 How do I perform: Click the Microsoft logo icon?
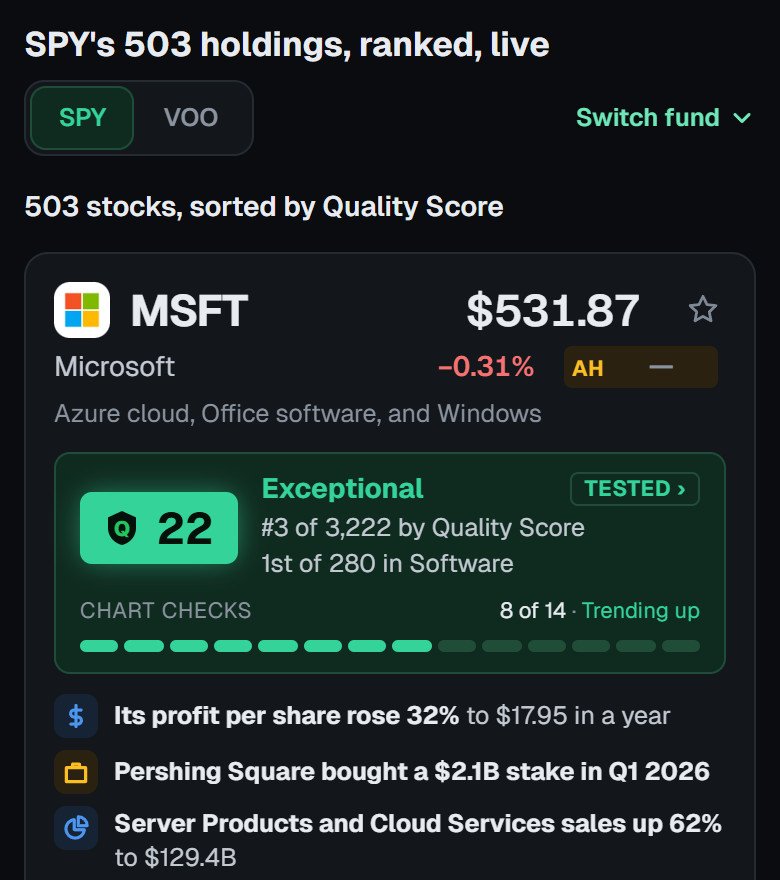coord(82,310)
